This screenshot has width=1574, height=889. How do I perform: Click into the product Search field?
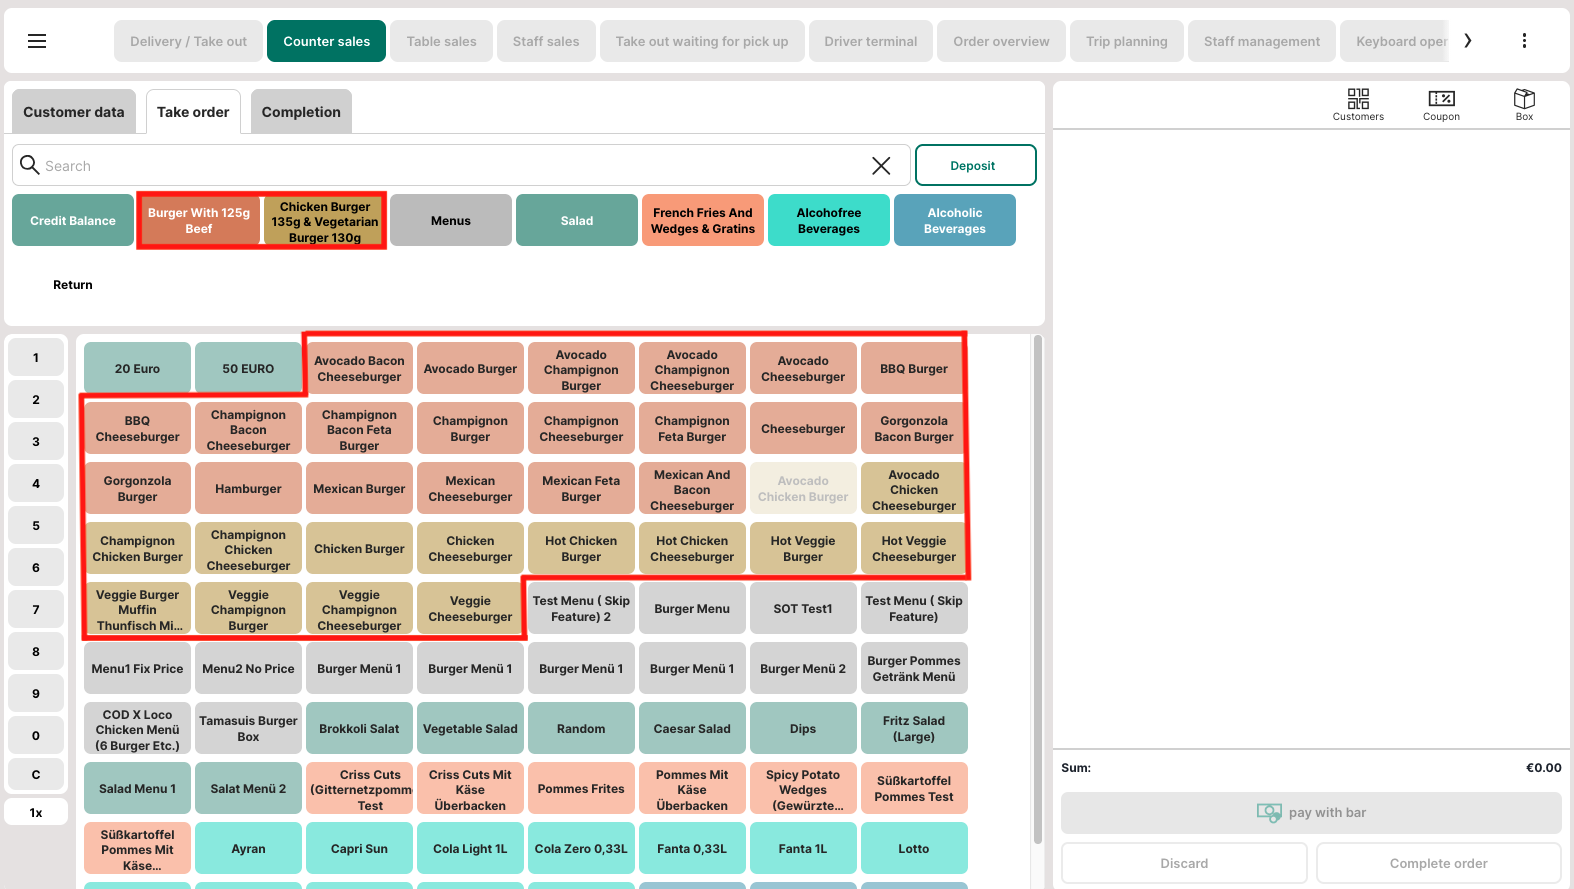(x=450, y=166)
